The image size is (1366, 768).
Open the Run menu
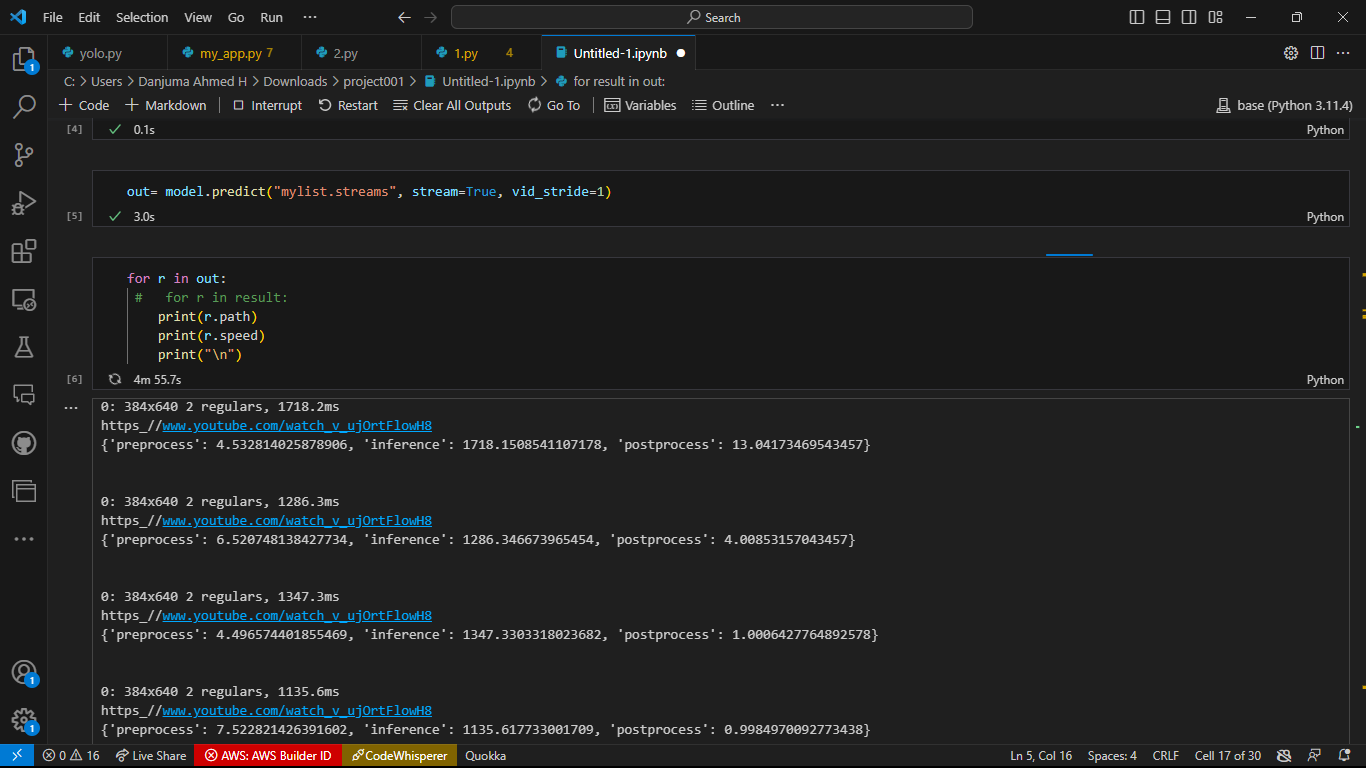(x=271, y=17)
